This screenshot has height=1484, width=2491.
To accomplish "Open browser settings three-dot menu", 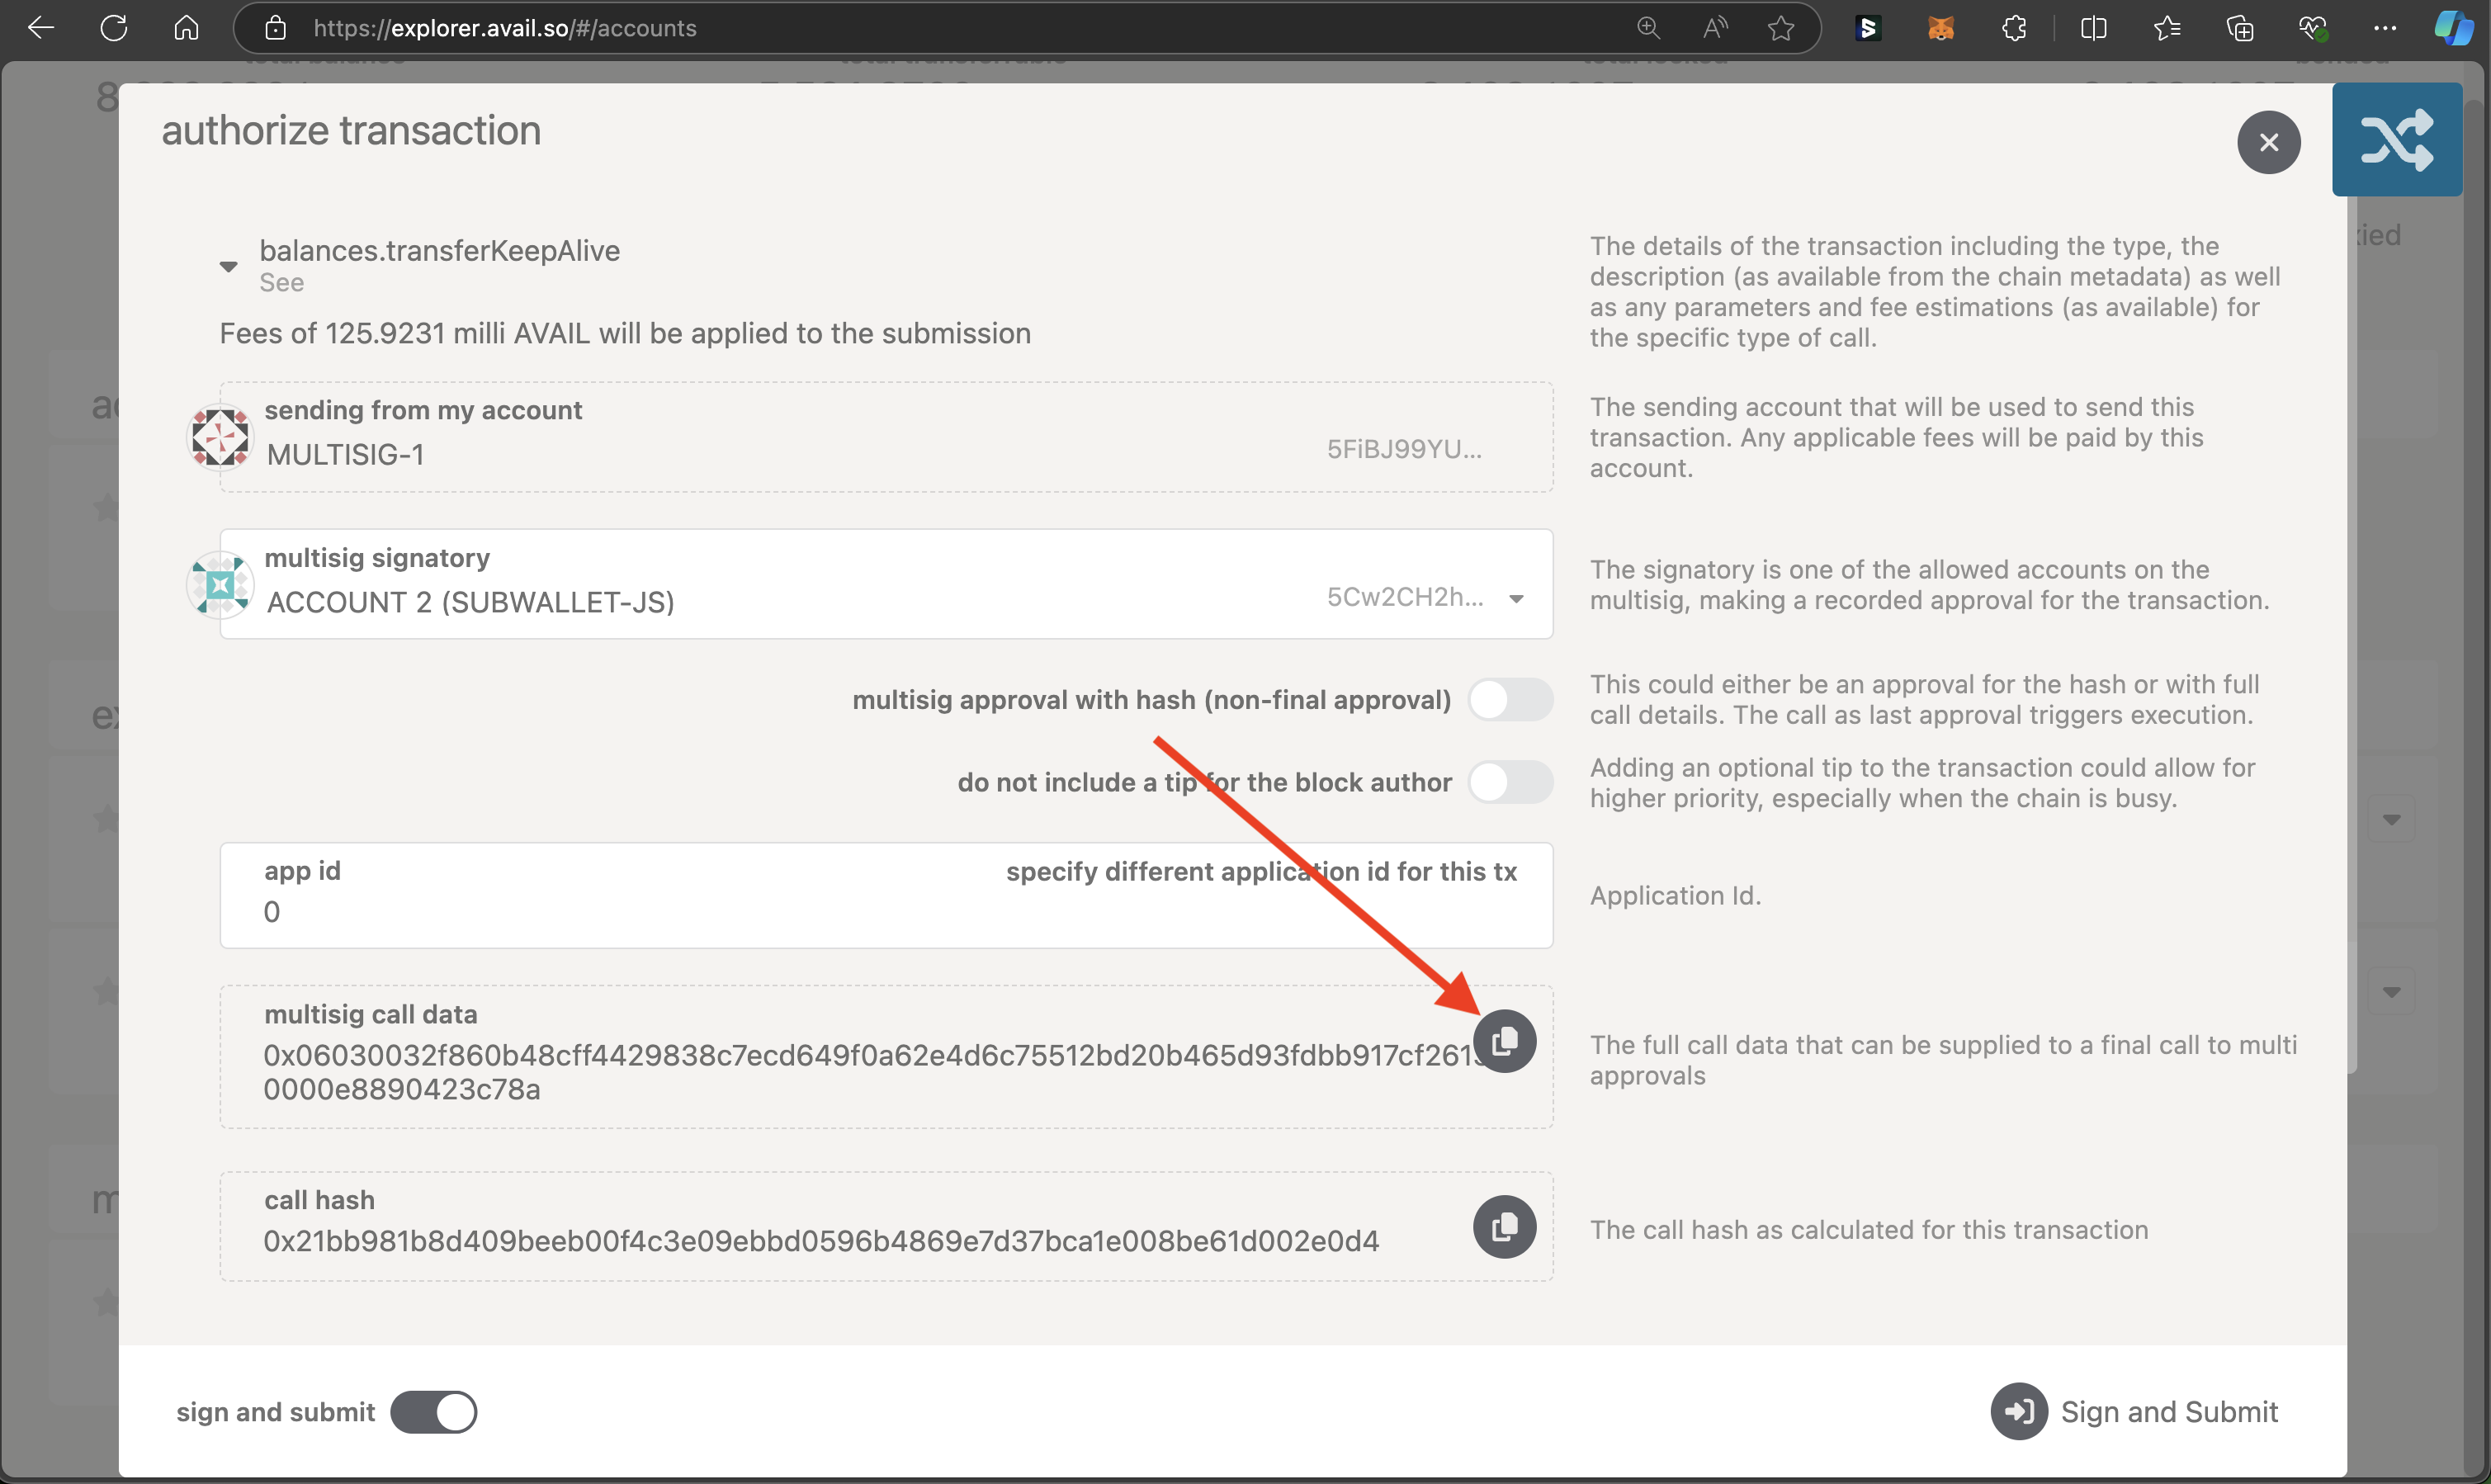I will click(2384, 28).
